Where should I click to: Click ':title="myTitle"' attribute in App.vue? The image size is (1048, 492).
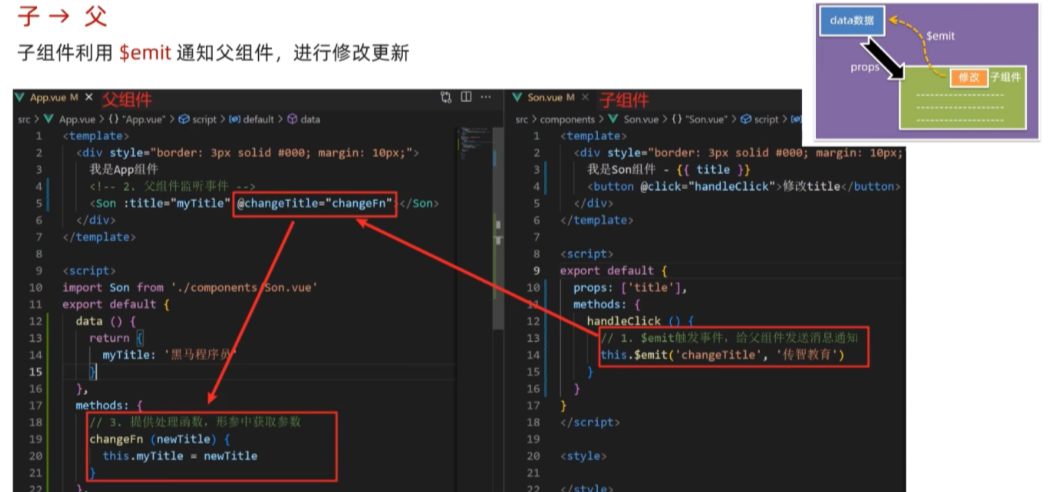(x=177, y=203)
